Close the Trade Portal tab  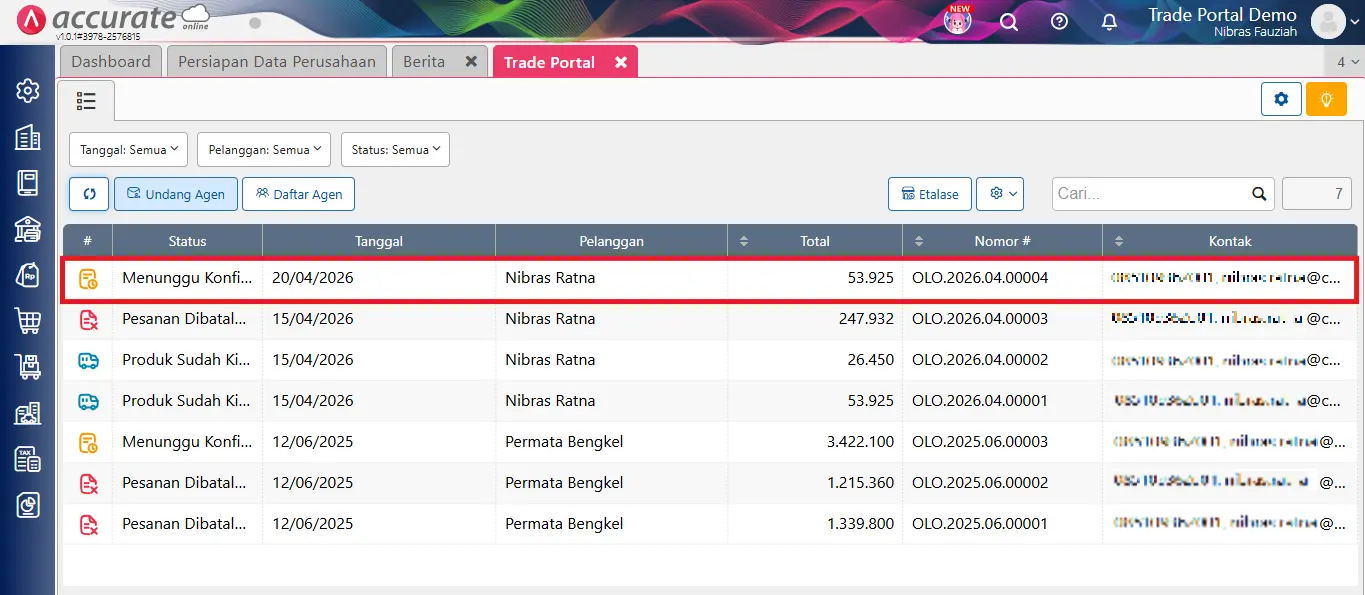[621, 62]
